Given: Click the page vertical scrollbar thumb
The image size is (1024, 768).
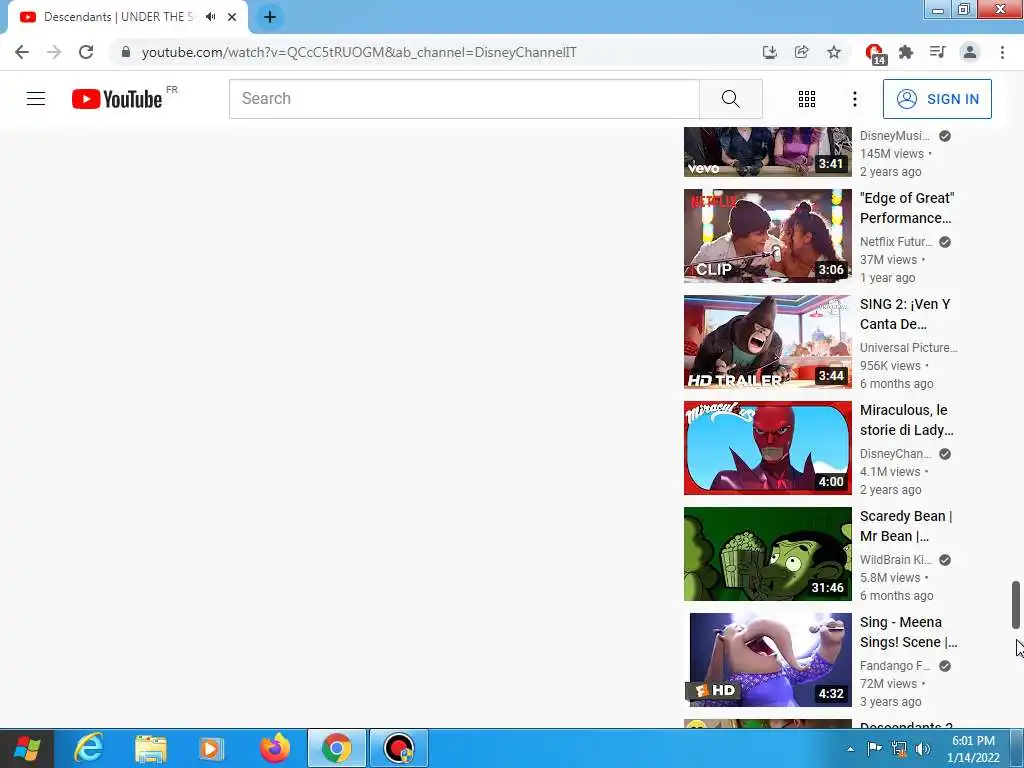Looking at the screenshot, I should (x=1016, y=605).
